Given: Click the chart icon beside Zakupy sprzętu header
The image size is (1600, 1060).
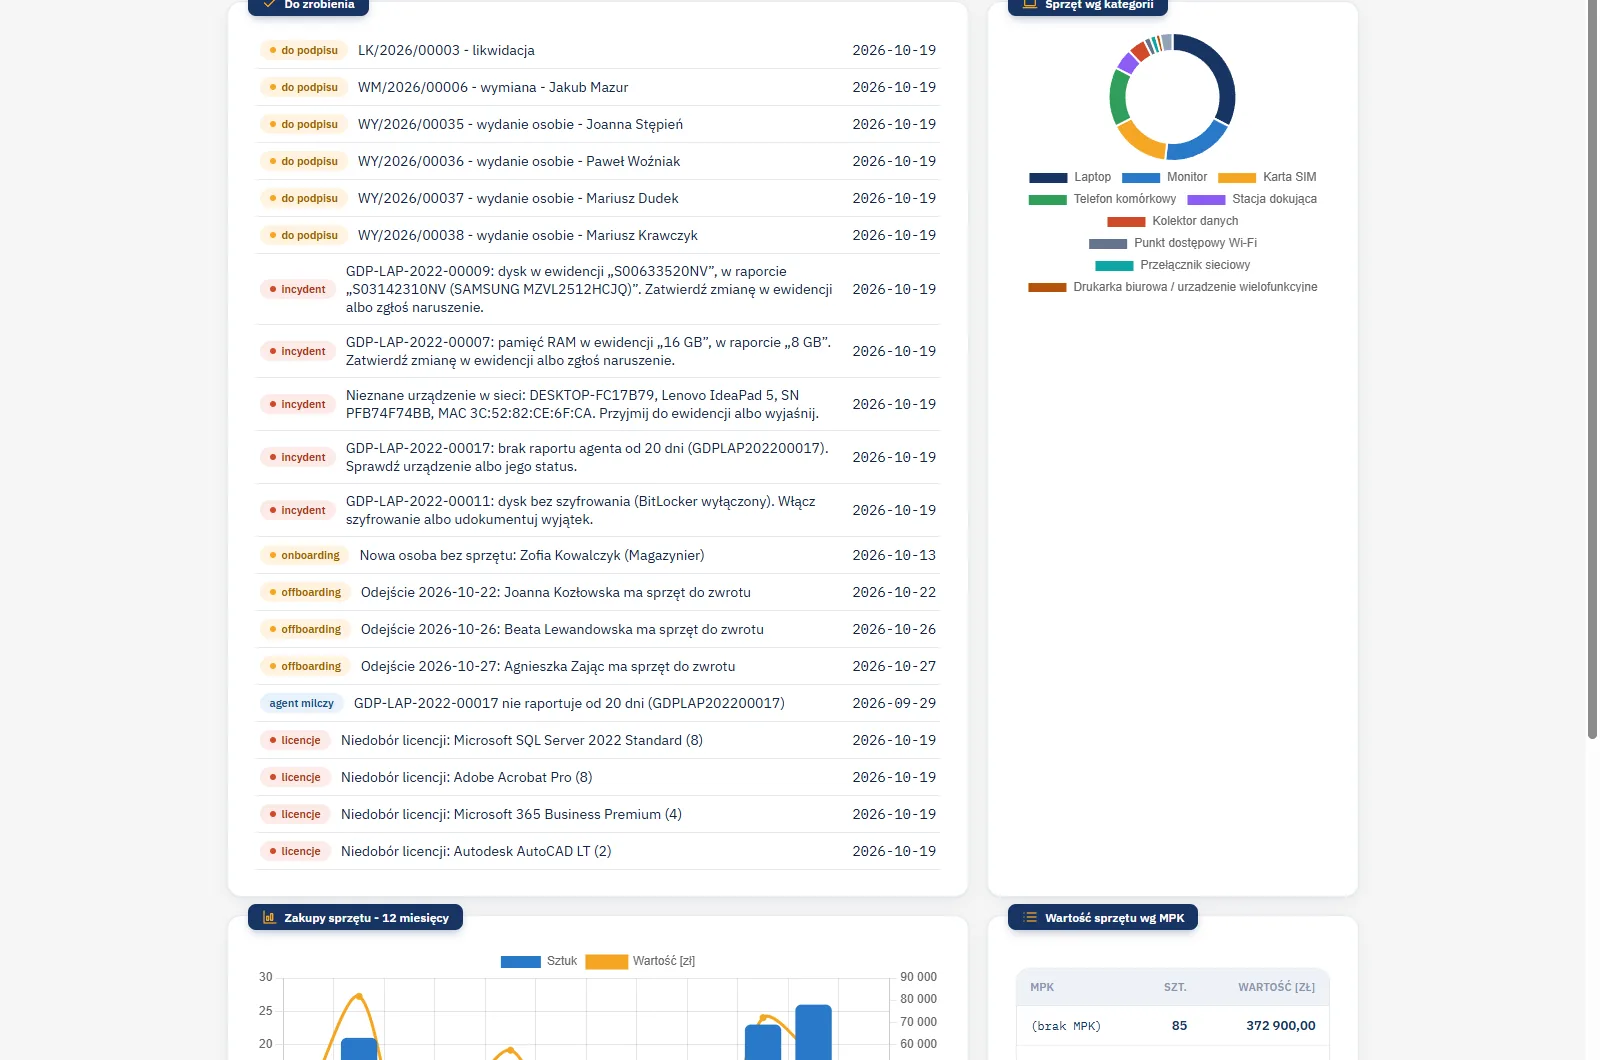Looking at the screenshot, I should point(269,917).
